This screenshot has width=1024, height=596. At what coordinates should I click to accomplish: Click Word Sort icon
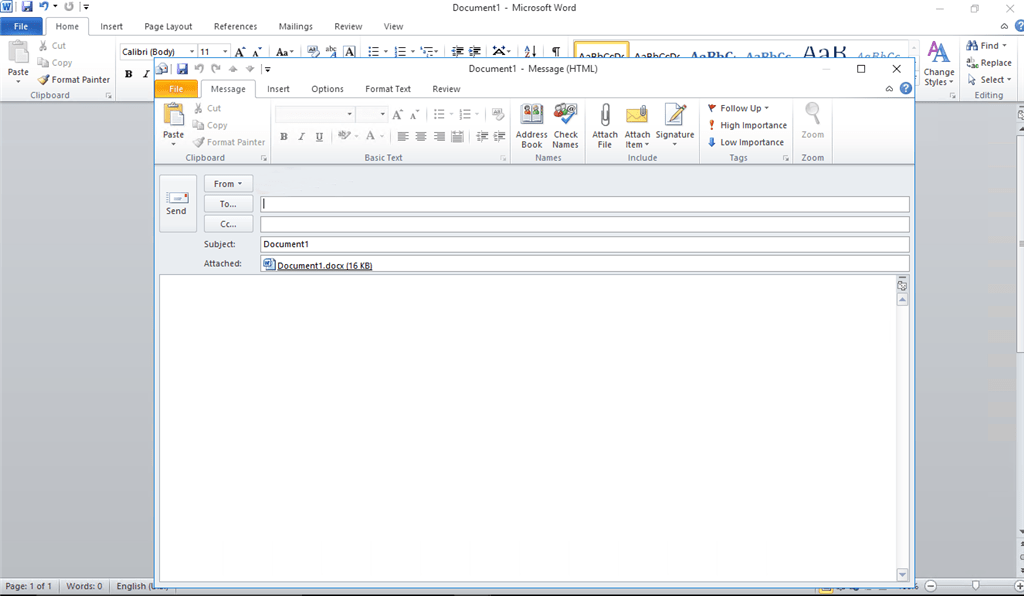pos(530,52)
